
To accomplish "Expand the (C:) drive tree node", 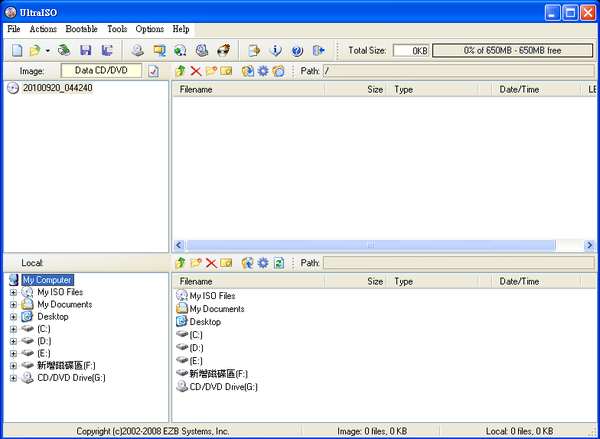I will (13, 329).
